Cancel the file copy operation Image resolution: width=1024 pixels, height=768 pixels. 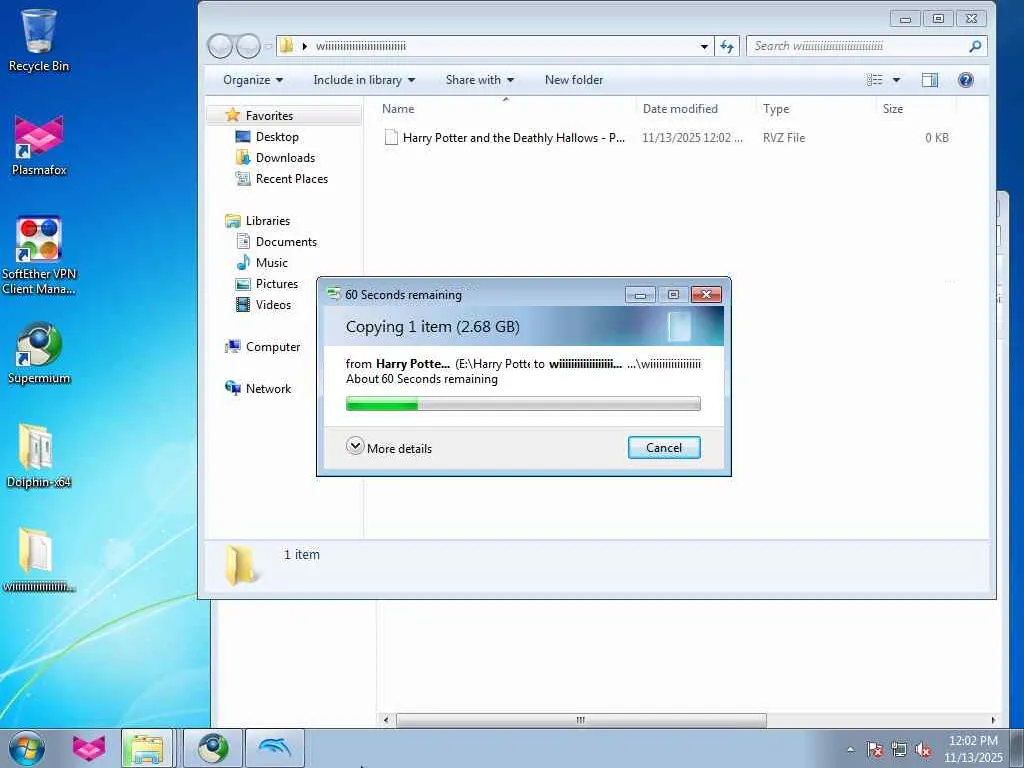(664, 447)
